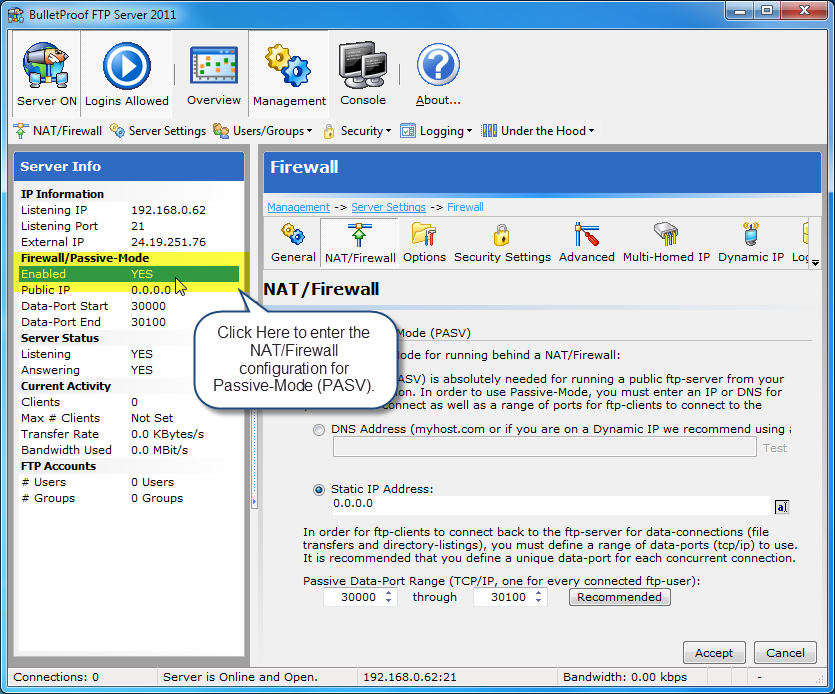
Task: Click the Cancel button
Action: click(x=785, y=652)
